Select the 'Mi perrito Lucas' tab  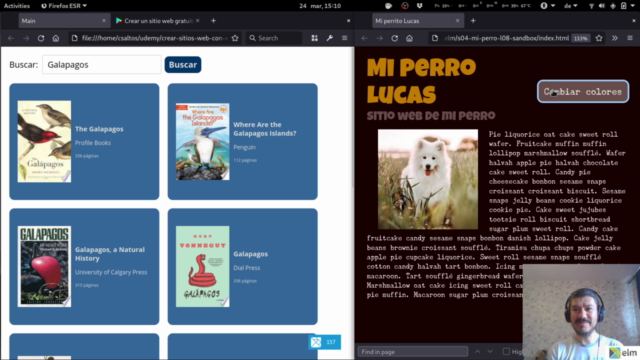tap(418, 20)
